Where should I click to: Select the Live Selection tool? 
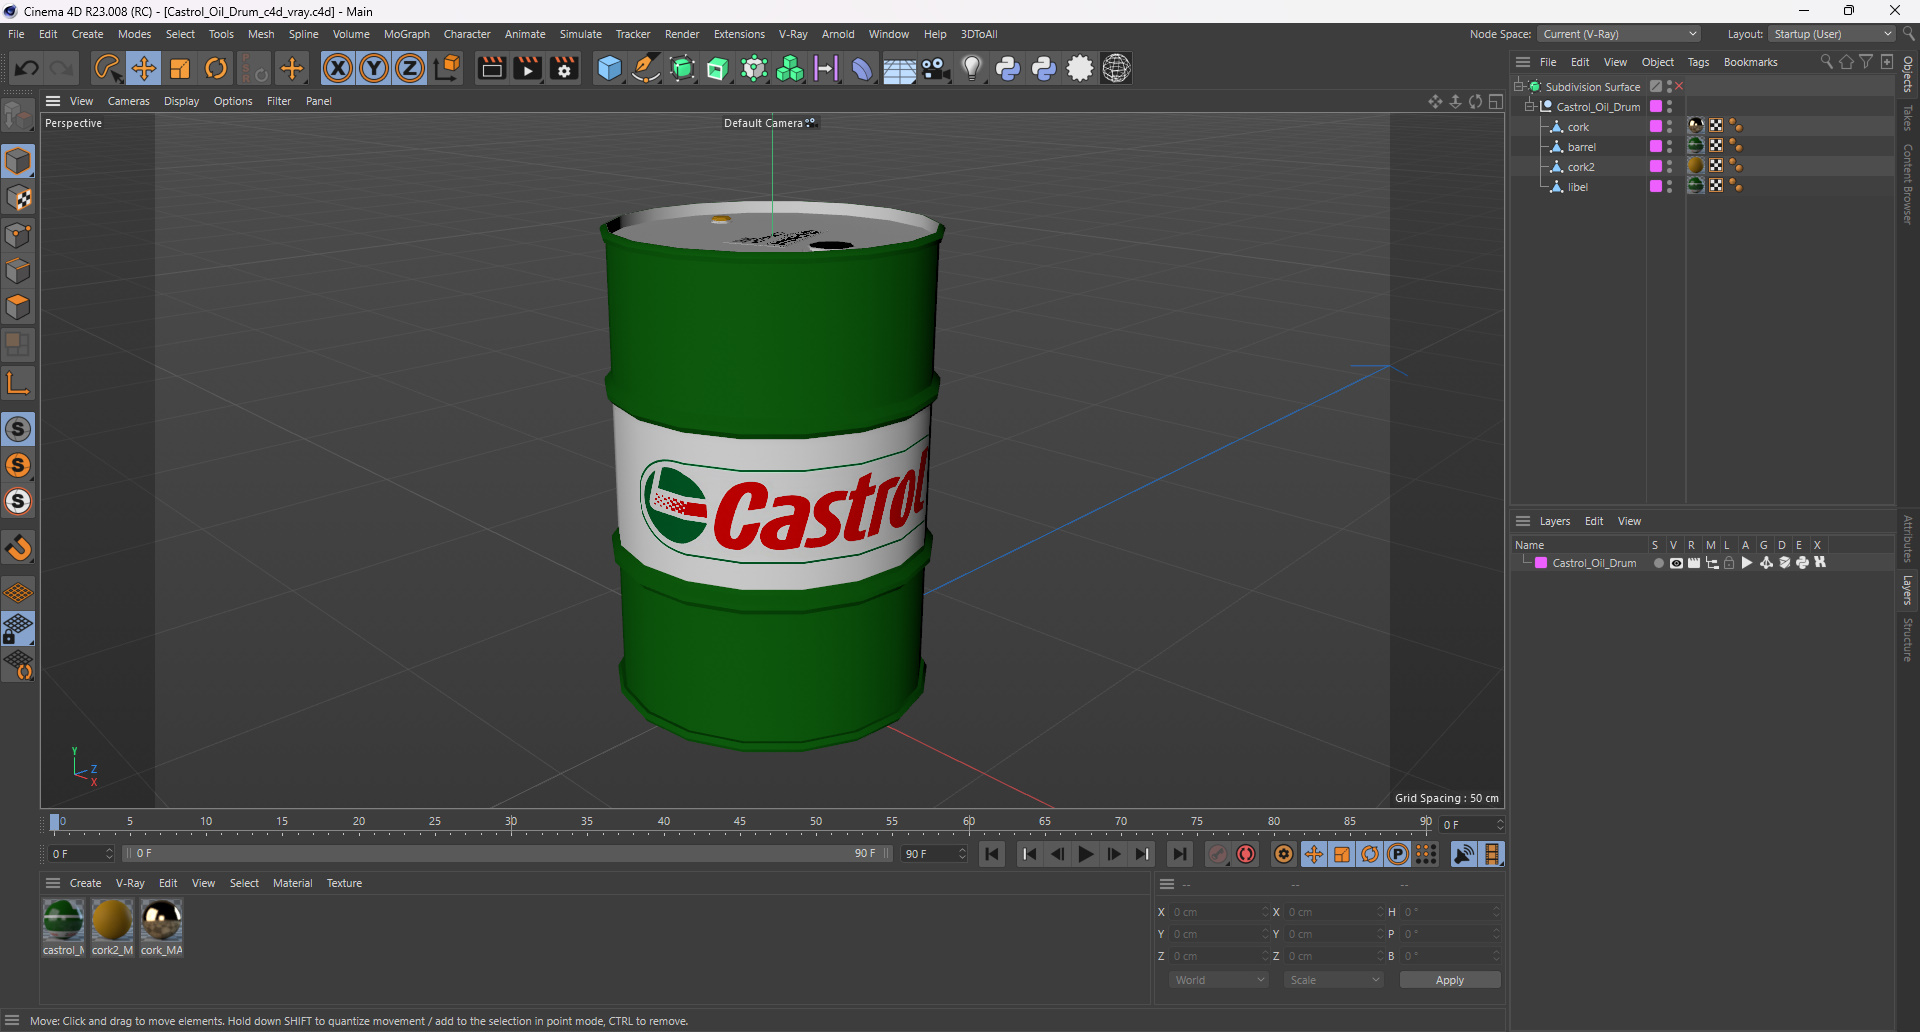[107, 68]
